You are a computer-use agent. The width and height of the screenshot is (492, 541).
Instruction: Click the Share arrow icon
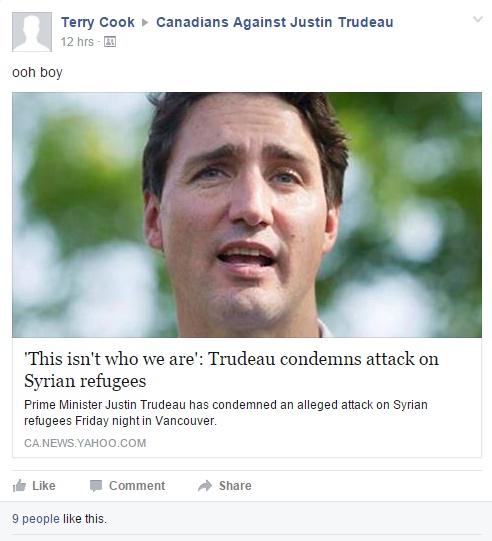[x=205, y=485]
